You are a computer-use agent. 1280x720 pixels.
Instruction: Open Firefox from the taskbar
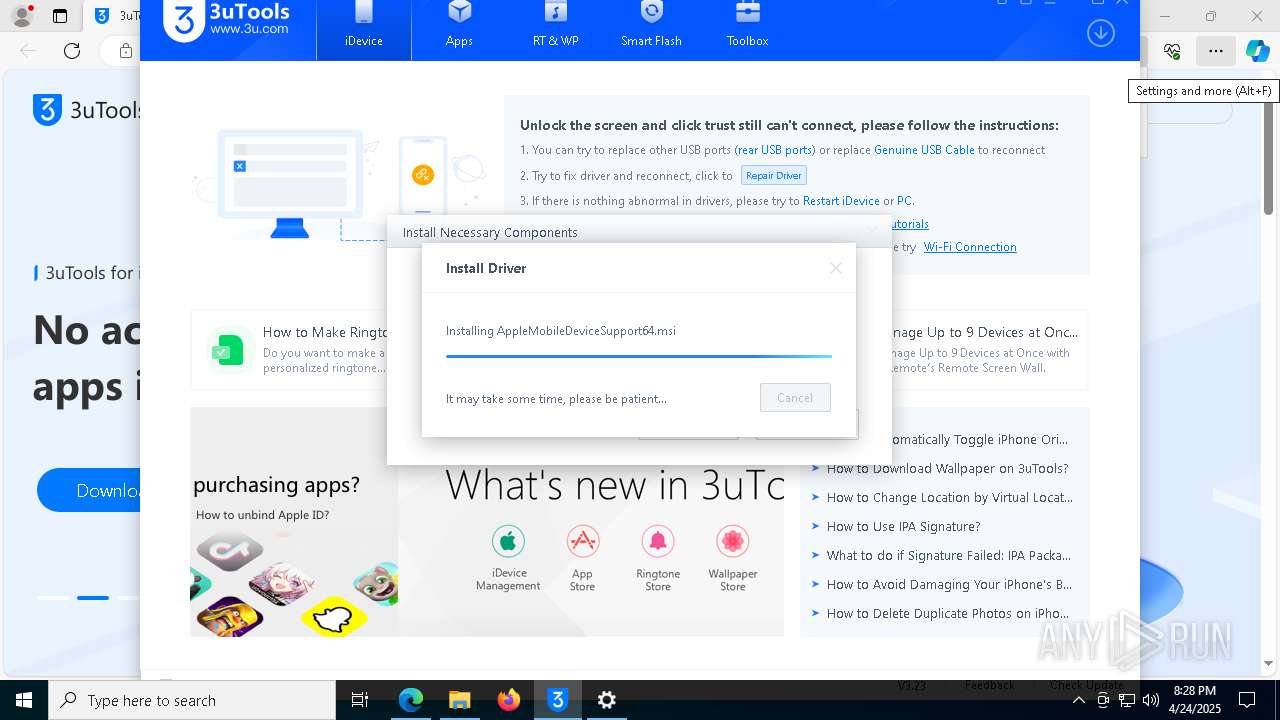point(509,700)
